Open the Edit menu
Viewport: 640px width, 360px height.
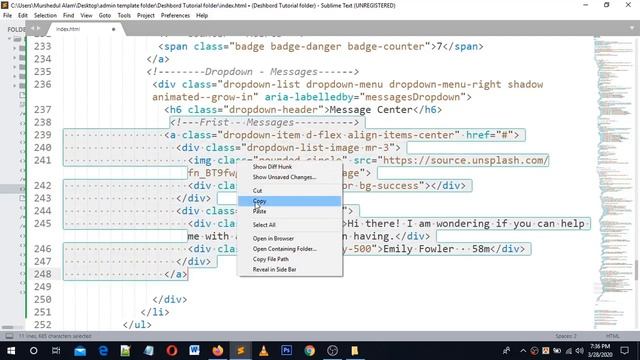tap(23, 16)
